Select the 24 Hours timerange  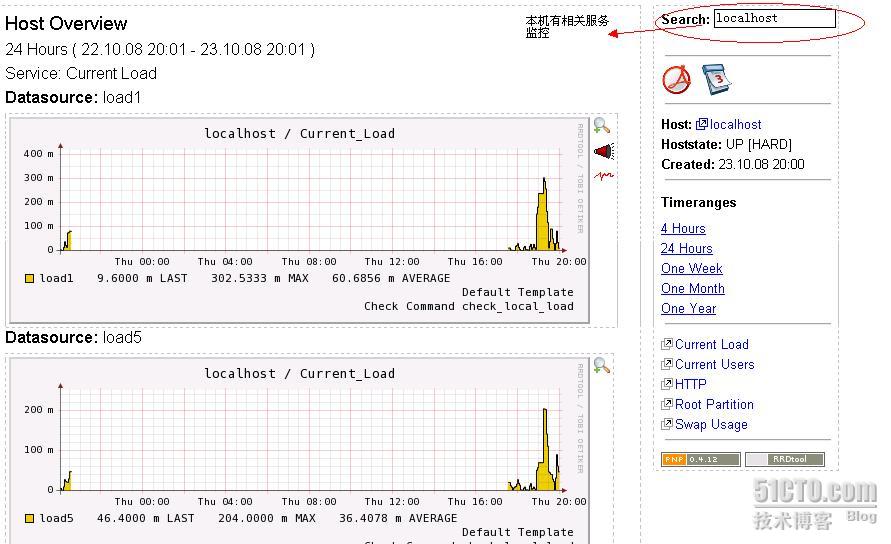[x=686, y=249]
